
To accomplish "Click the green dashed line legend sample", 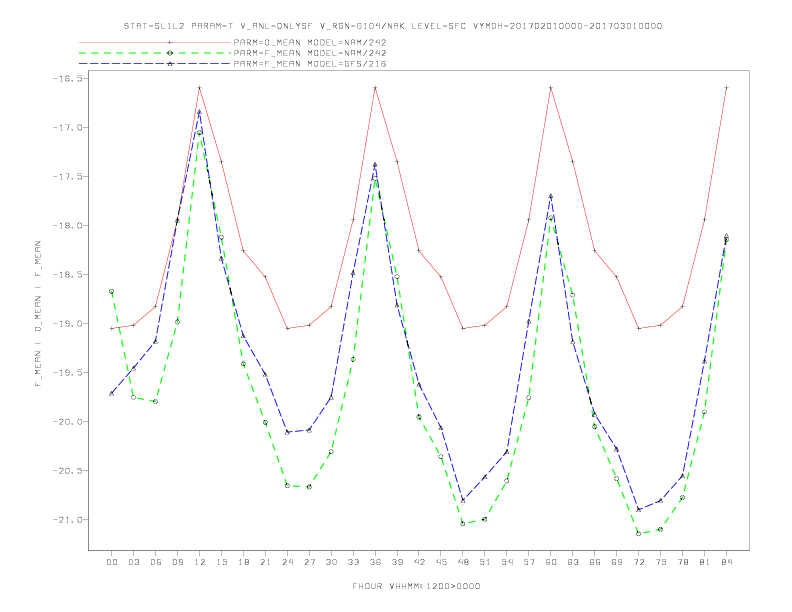I will click(155, 53).
